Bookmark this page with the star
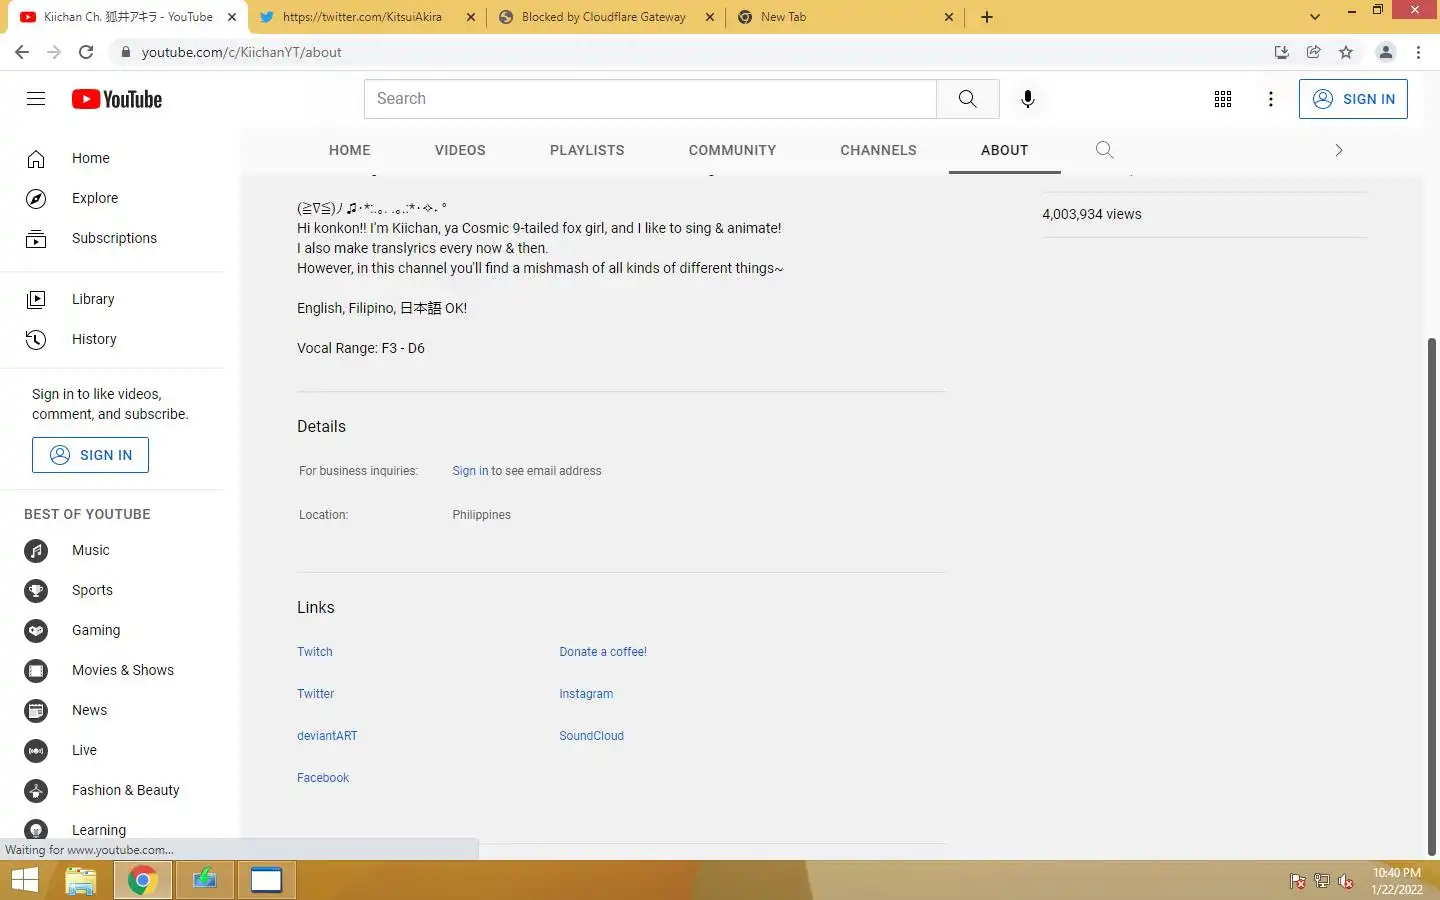 click(1346, 52)
